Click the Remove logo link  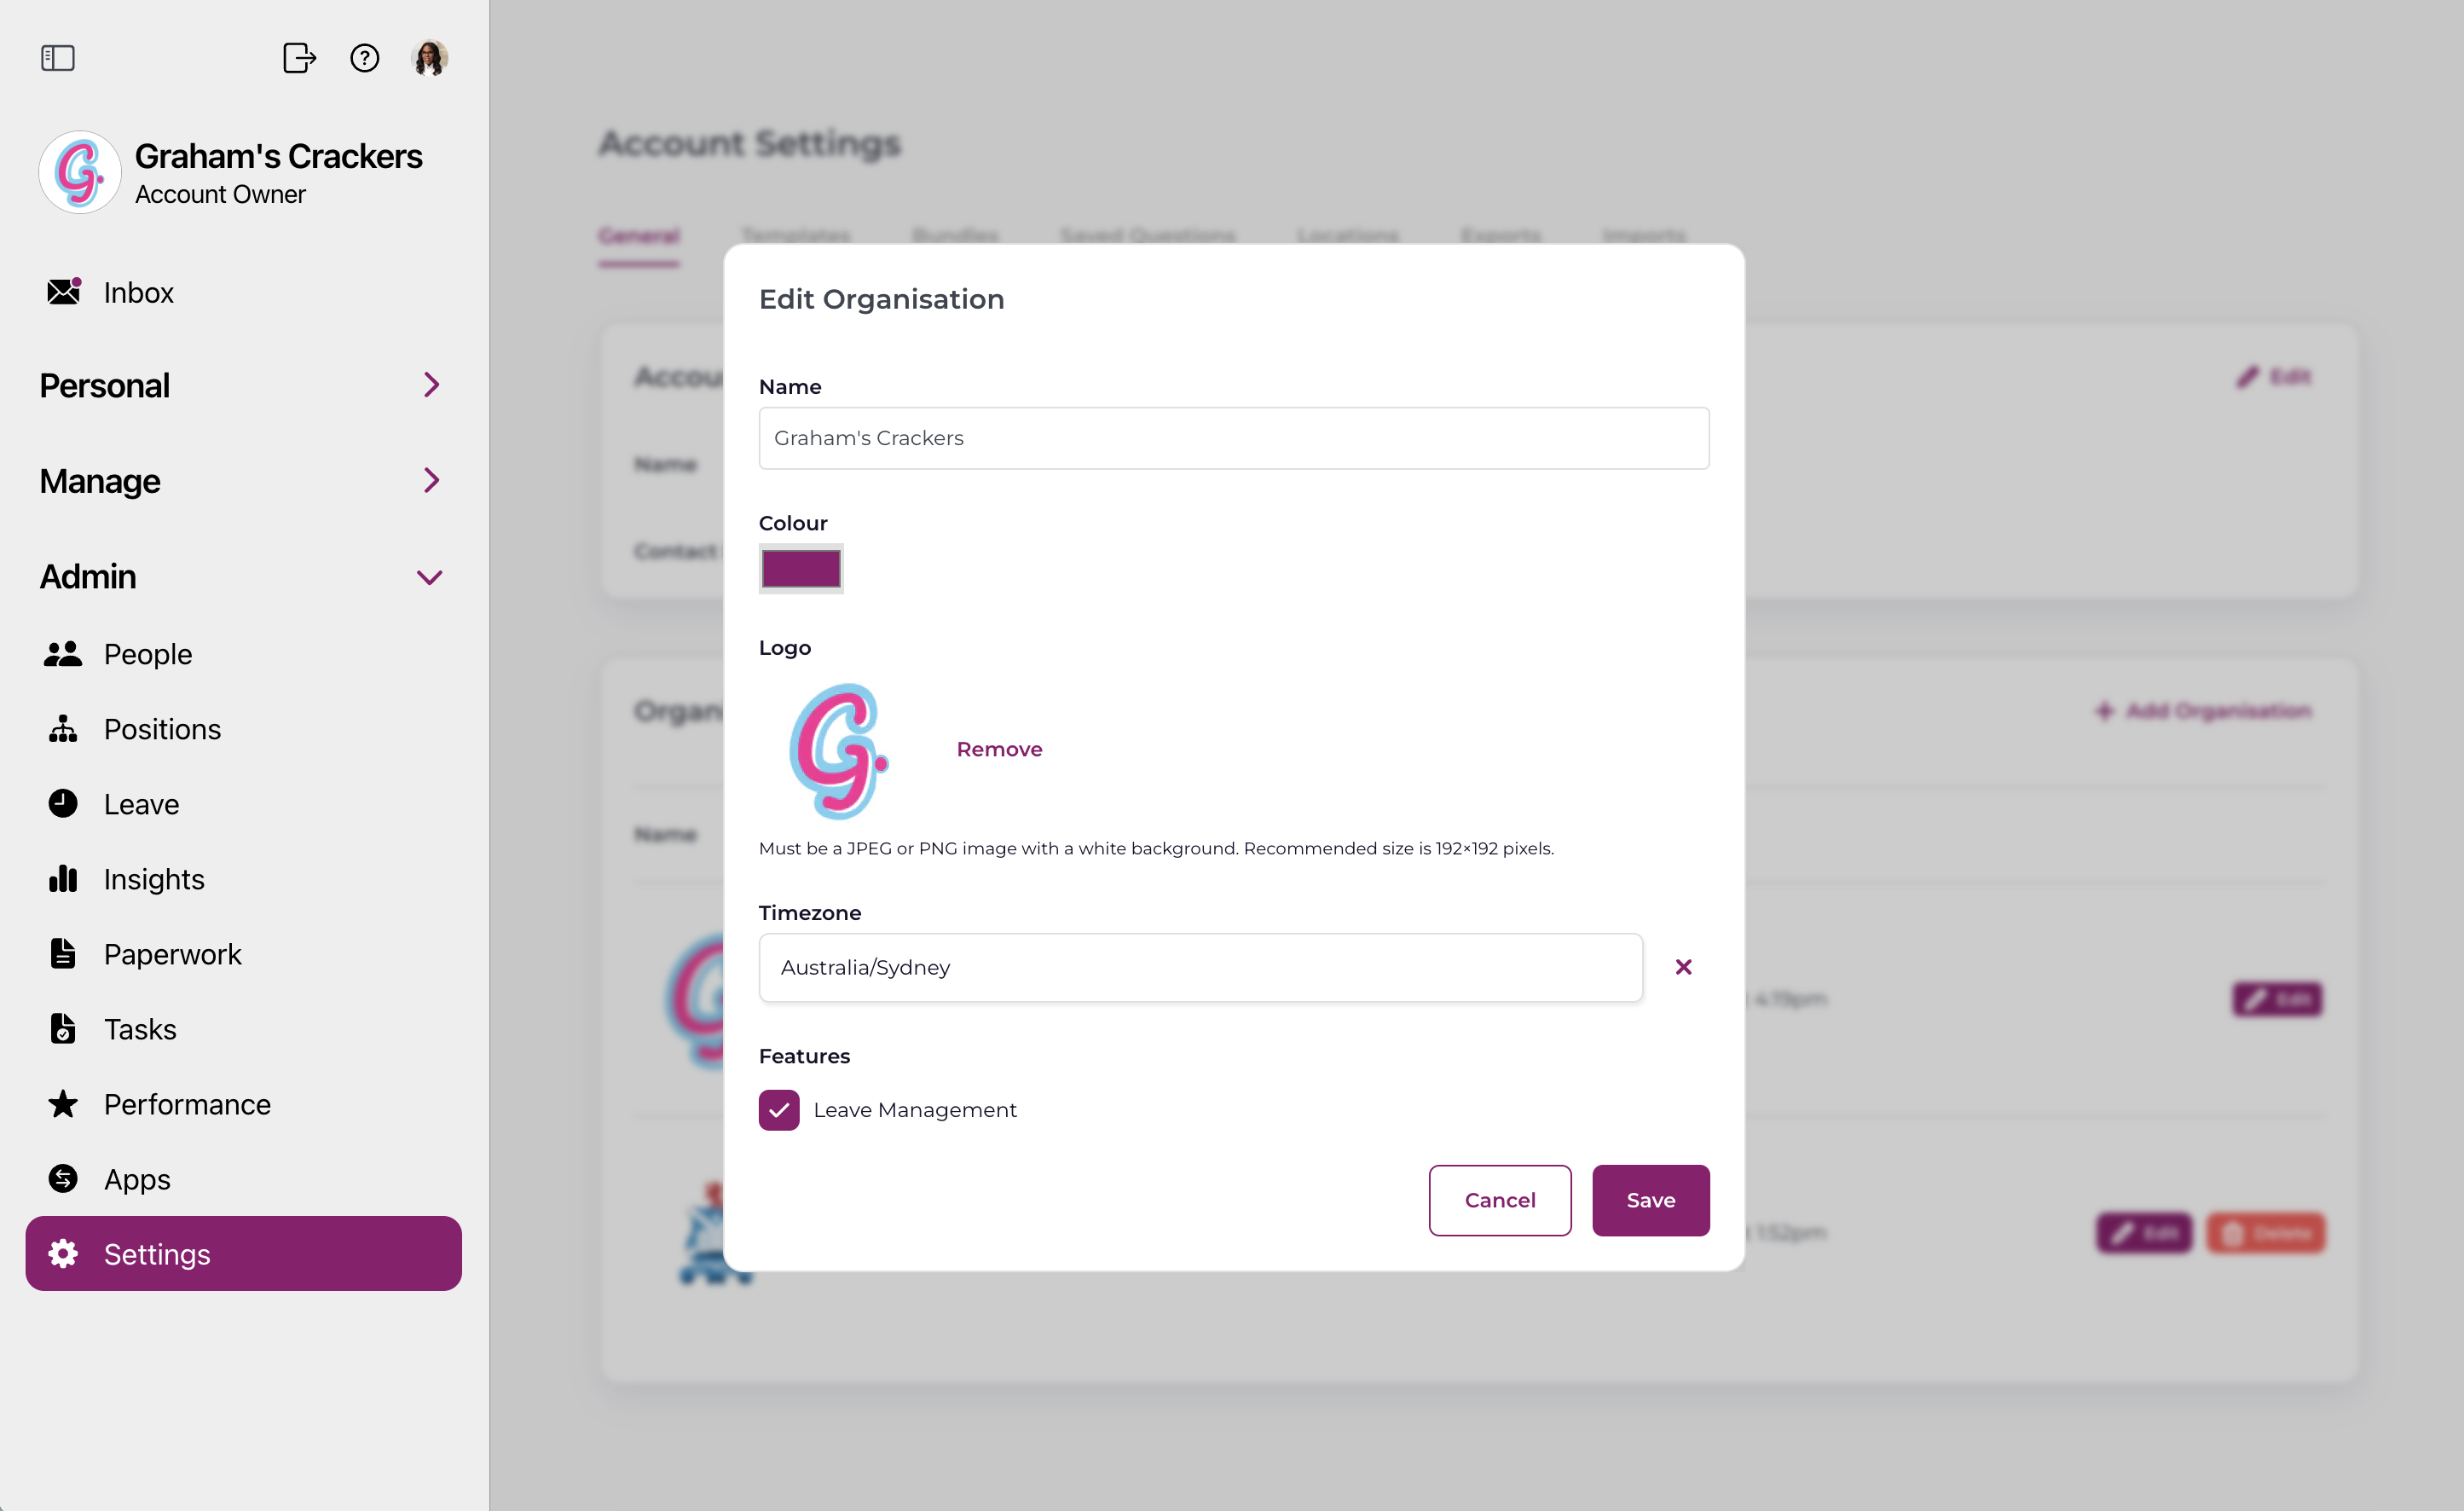point(999,749)
